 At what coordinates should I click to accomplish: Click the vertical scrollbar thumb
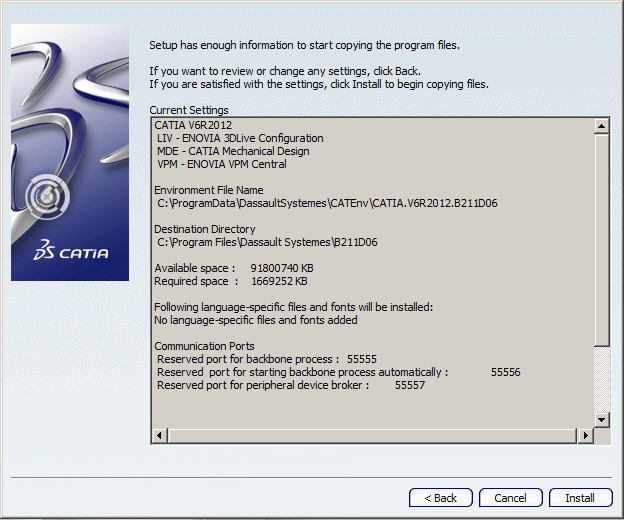(x=601, y=240)
